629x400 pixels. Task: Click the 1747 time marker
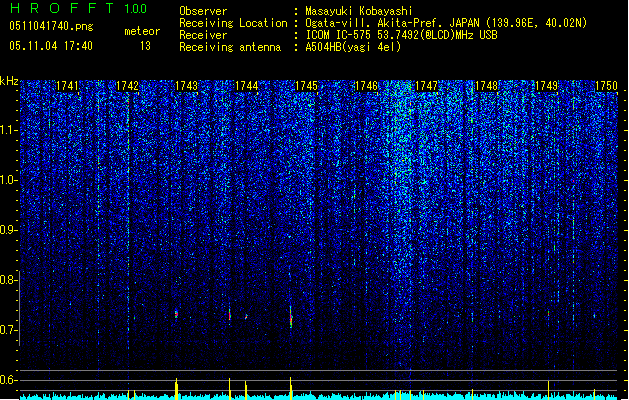pyautogui.click(x=426, y=86)
